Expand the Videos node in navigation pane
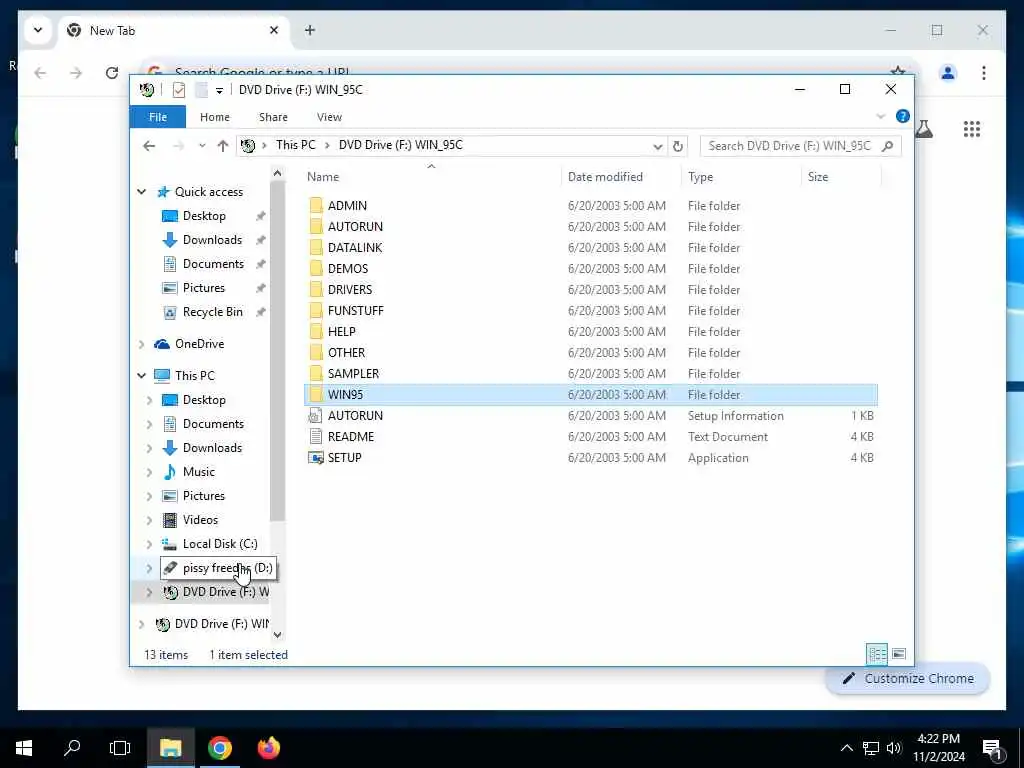The height and width of the screenshot is (768, 1024). coord(149,520)
